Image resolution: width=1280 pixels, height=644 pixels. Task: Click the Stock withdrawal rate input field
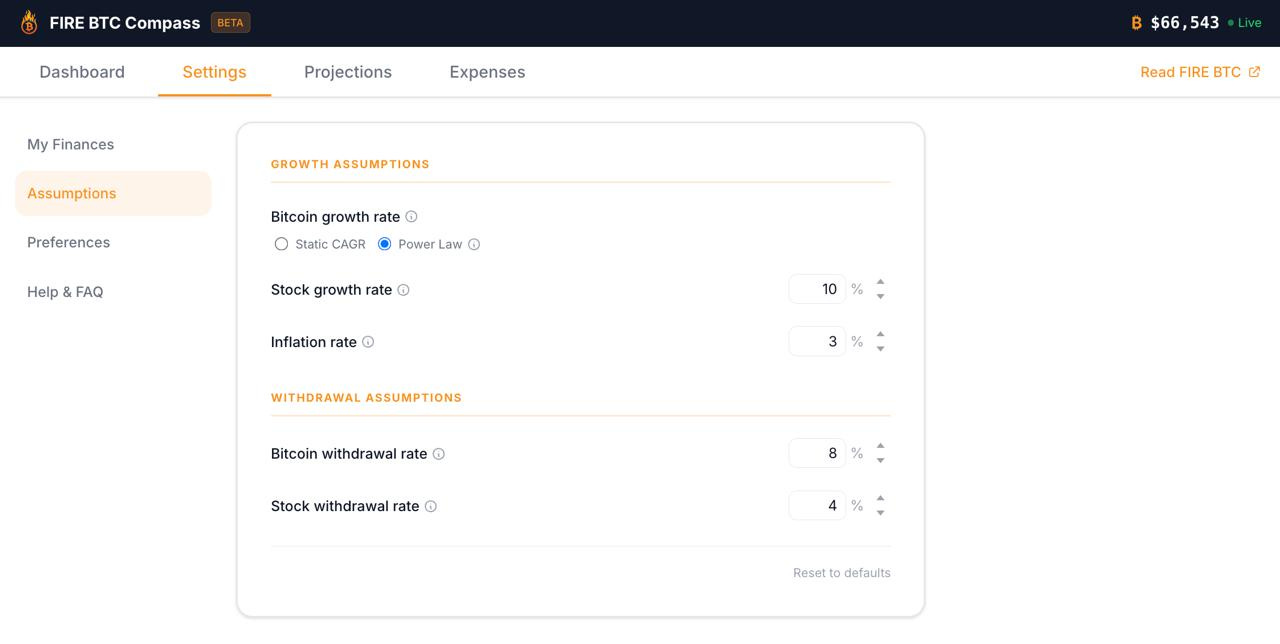pos(817,505)
